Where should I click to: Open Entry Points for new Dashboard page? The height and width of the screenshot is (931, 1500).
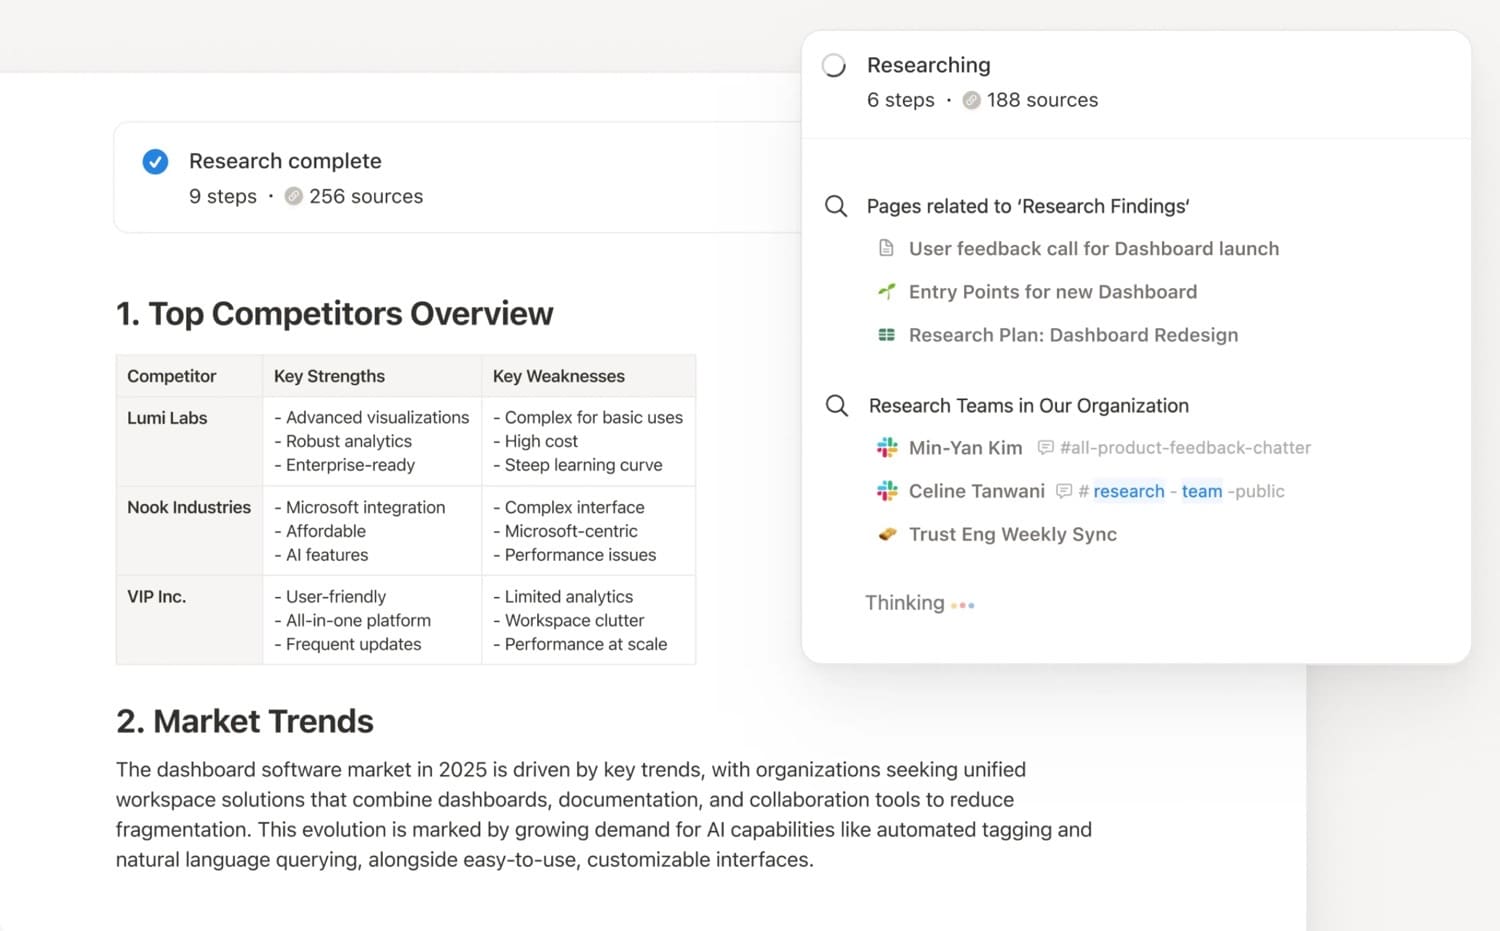(x=1052, y=292)
